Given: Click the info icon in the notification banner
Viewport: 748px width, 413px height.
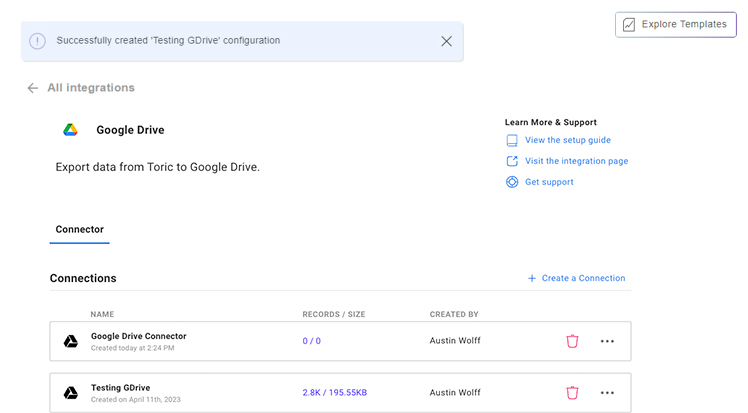Looking at the screenshot, I should click(x=38, y=41).
